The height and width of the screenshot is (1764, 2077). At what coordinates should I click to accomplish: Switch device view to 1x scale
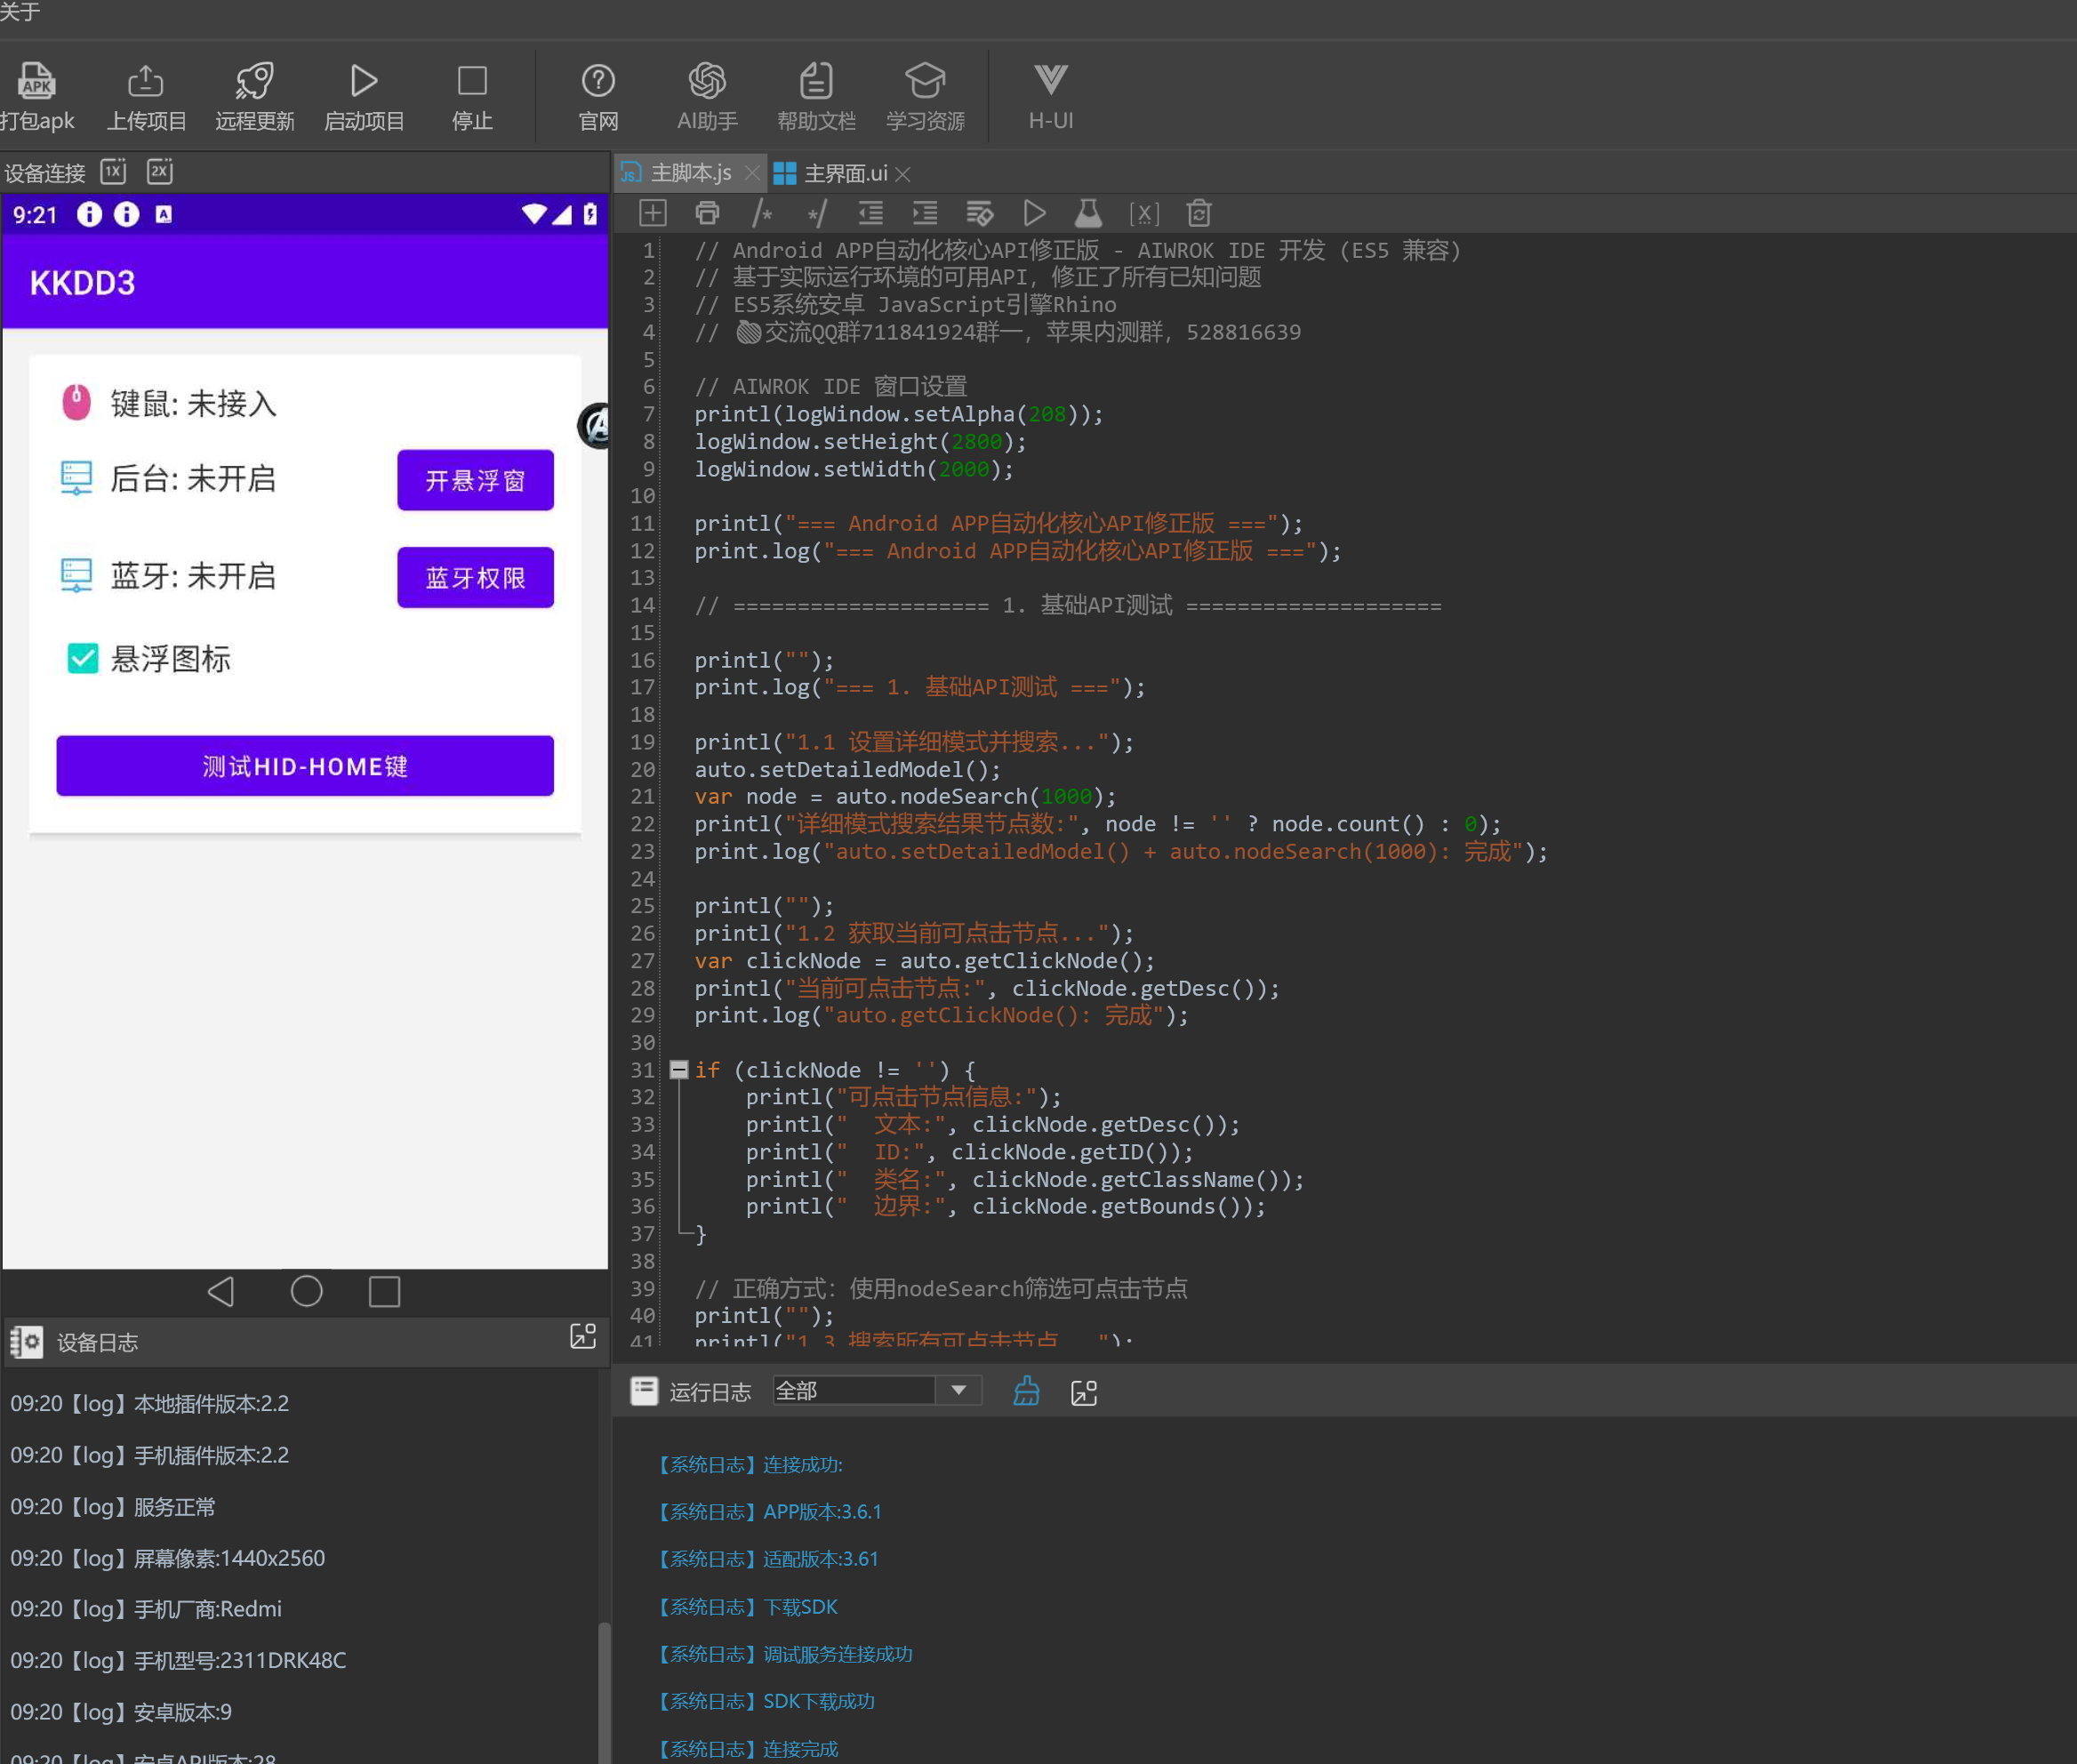point(114,171)
